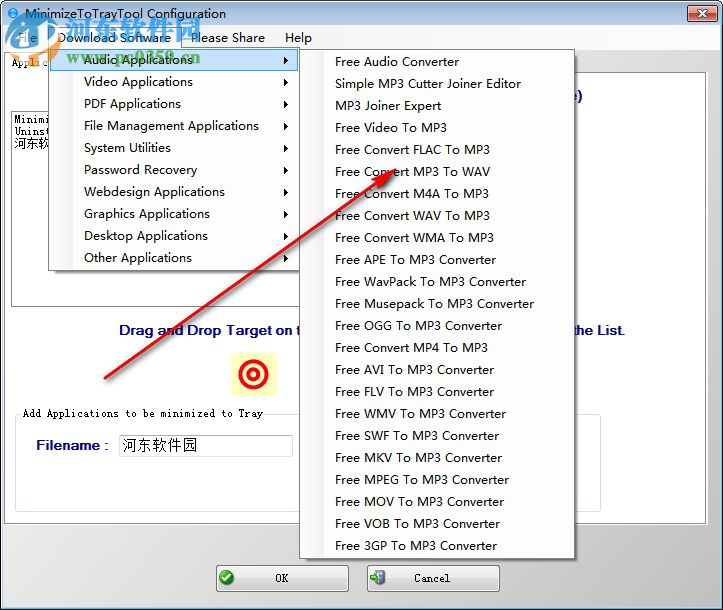This screenshot has width=723, height=610.
Task: Open Password Recovery submenu
Action: [x=174, y=170]
